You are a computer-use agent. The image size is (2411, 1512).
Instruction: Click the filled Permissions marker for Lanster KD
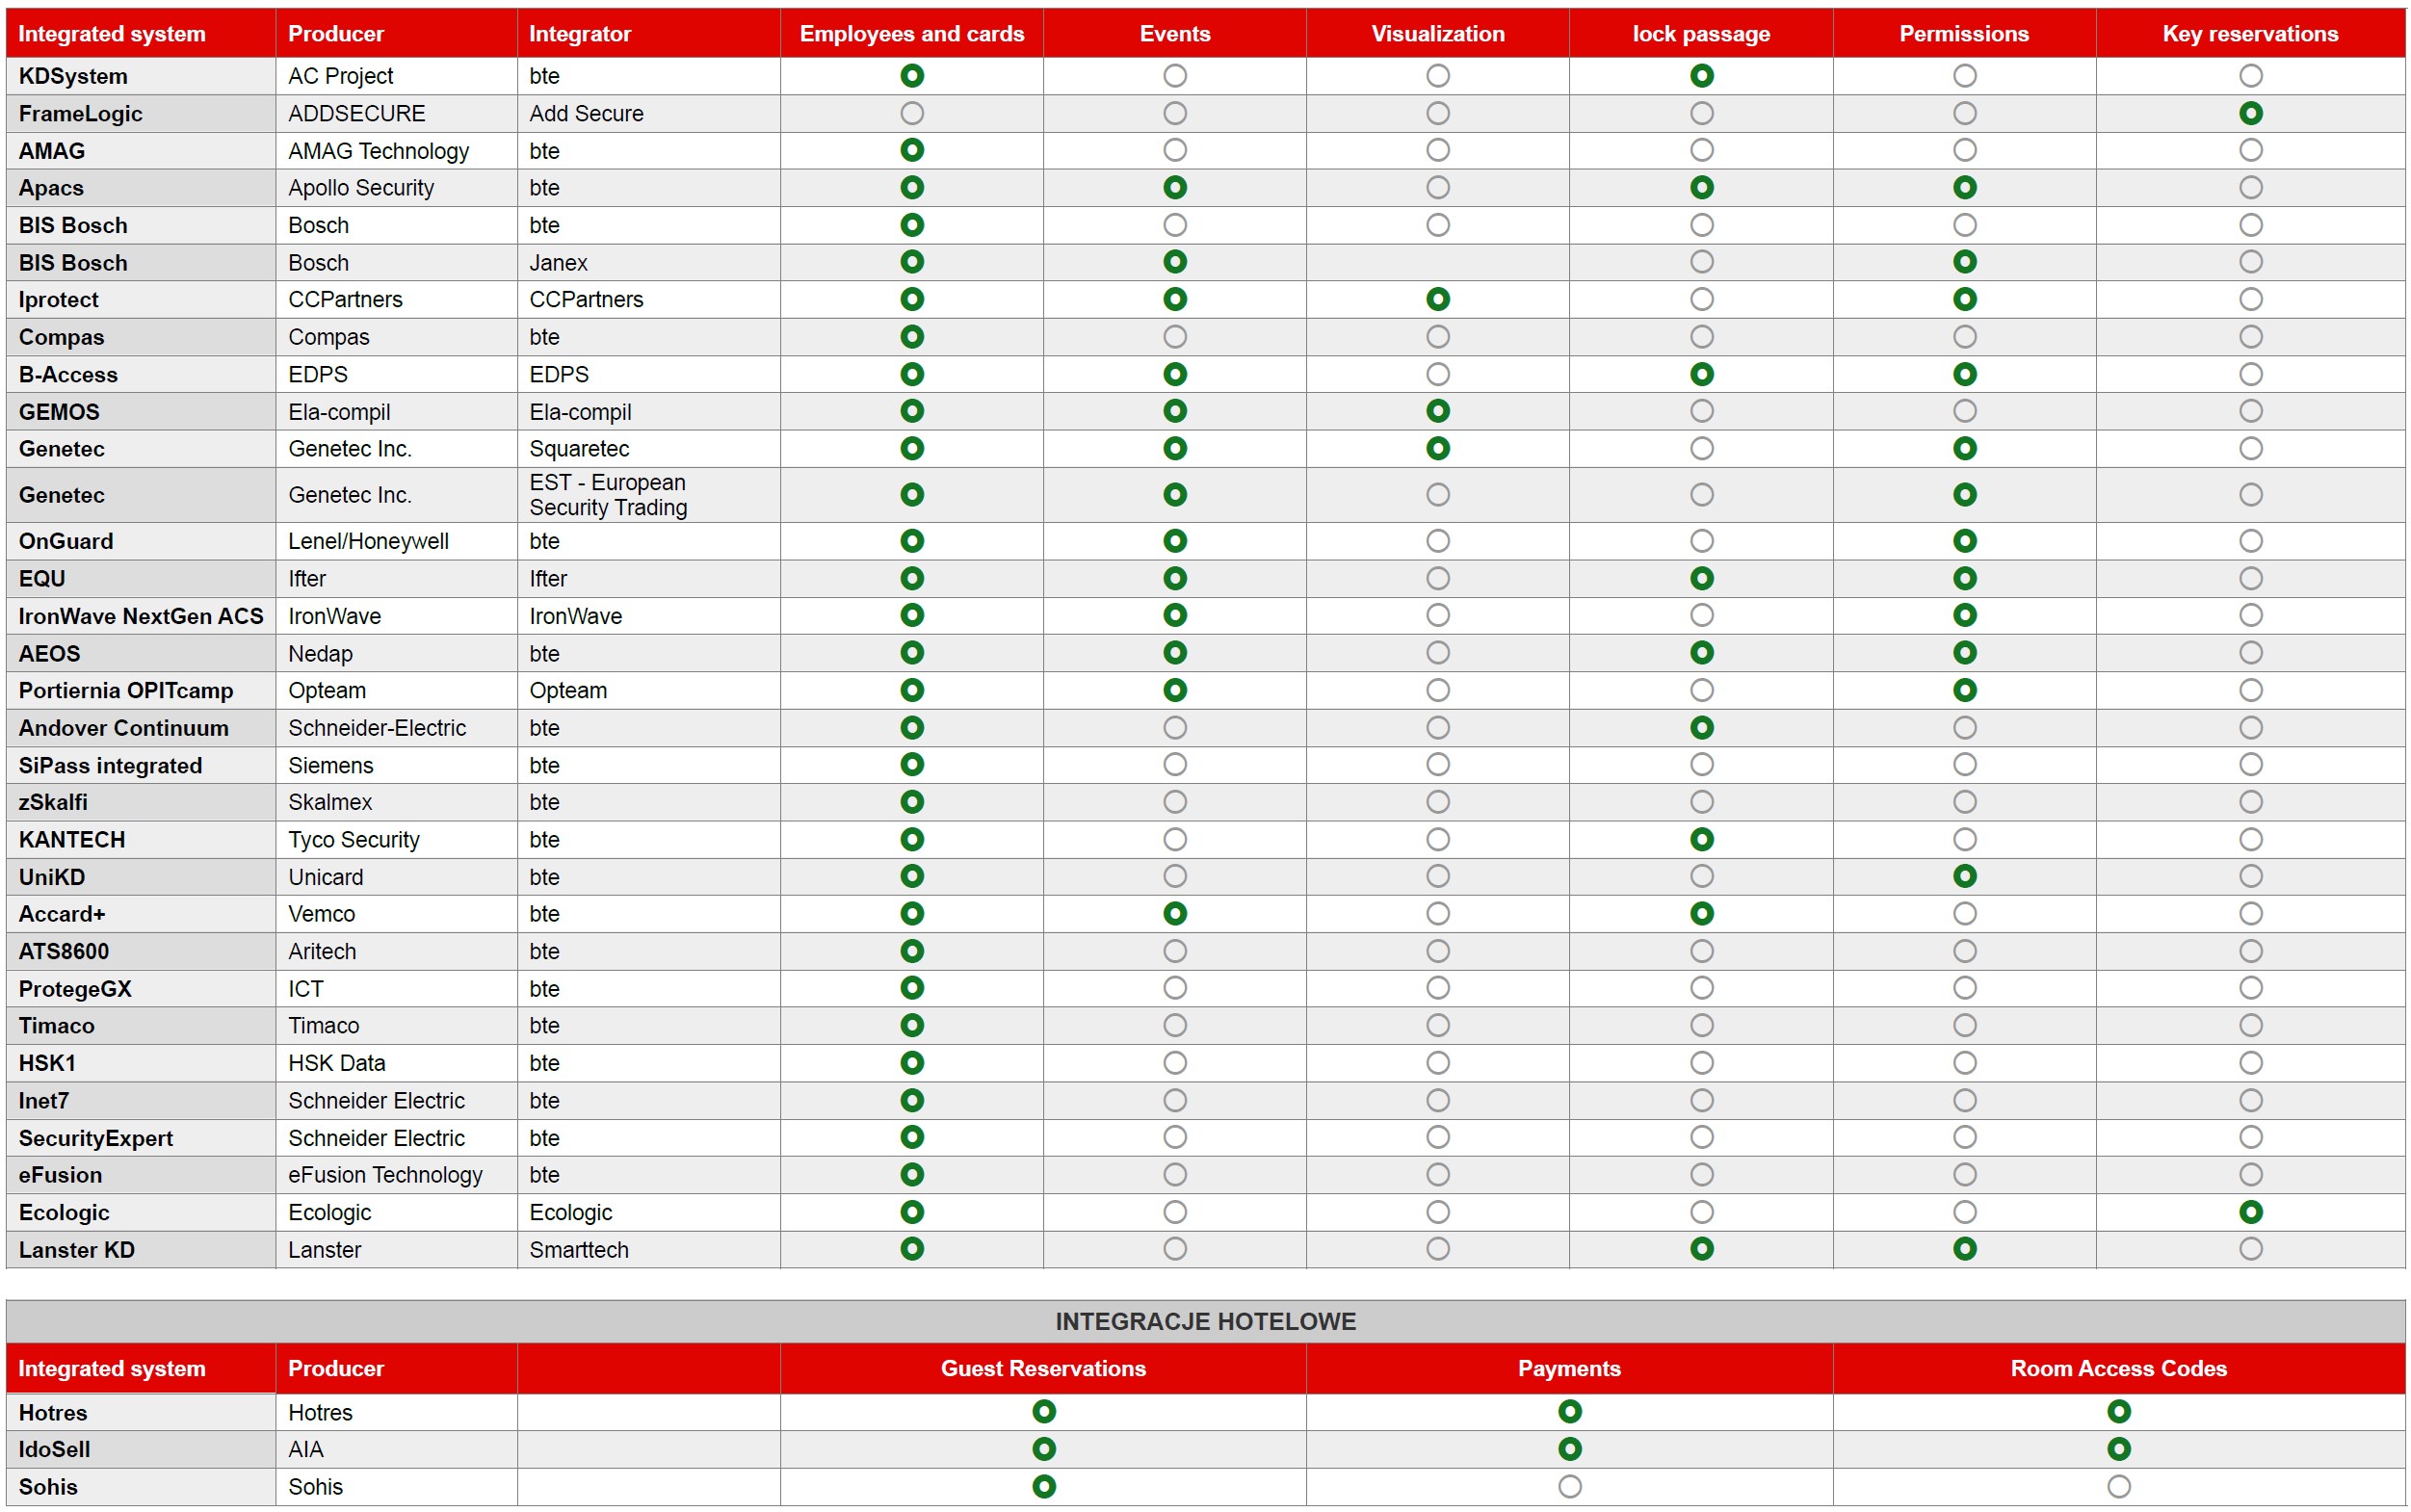tap(1964, 1248)
